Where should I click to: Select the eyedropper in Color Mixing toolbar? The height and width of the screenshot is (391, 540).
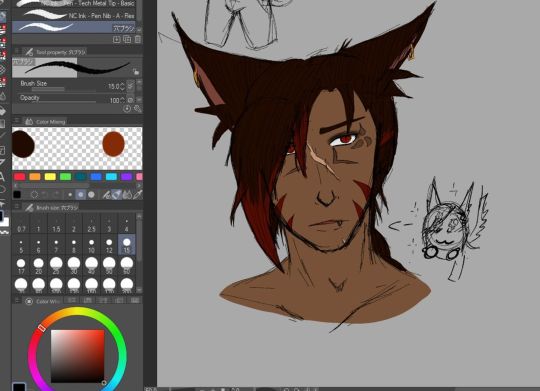[137, 195]
